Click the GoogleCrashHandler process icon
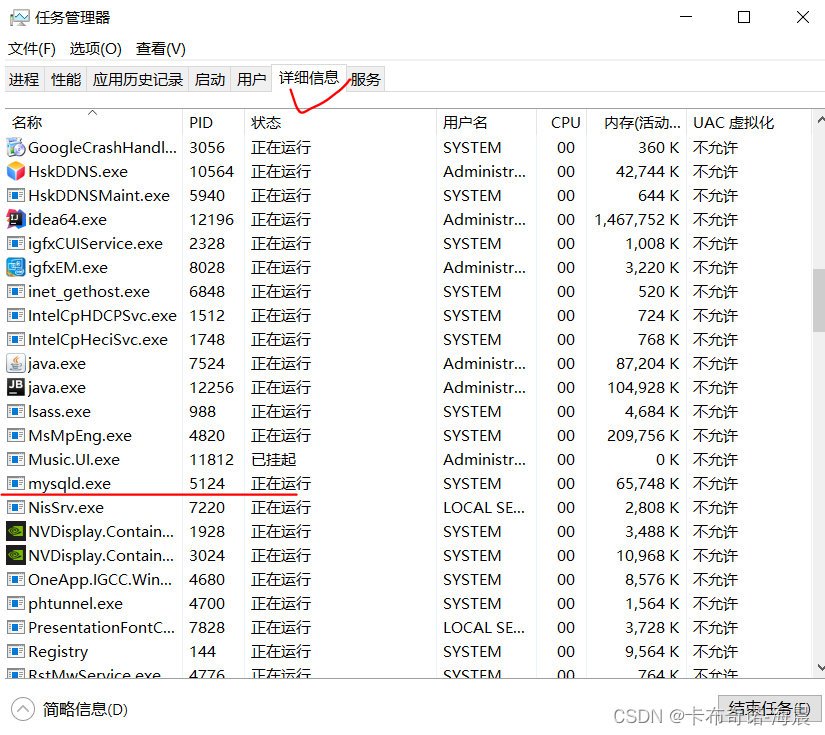Image resolution: width=825 pixels, height=735 pixels. point(16,148)
